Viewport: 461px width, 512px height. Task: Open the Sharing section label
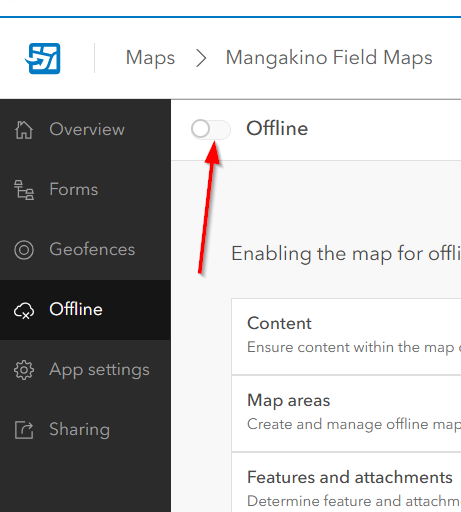pyautogui.click(x=79, y=429)
